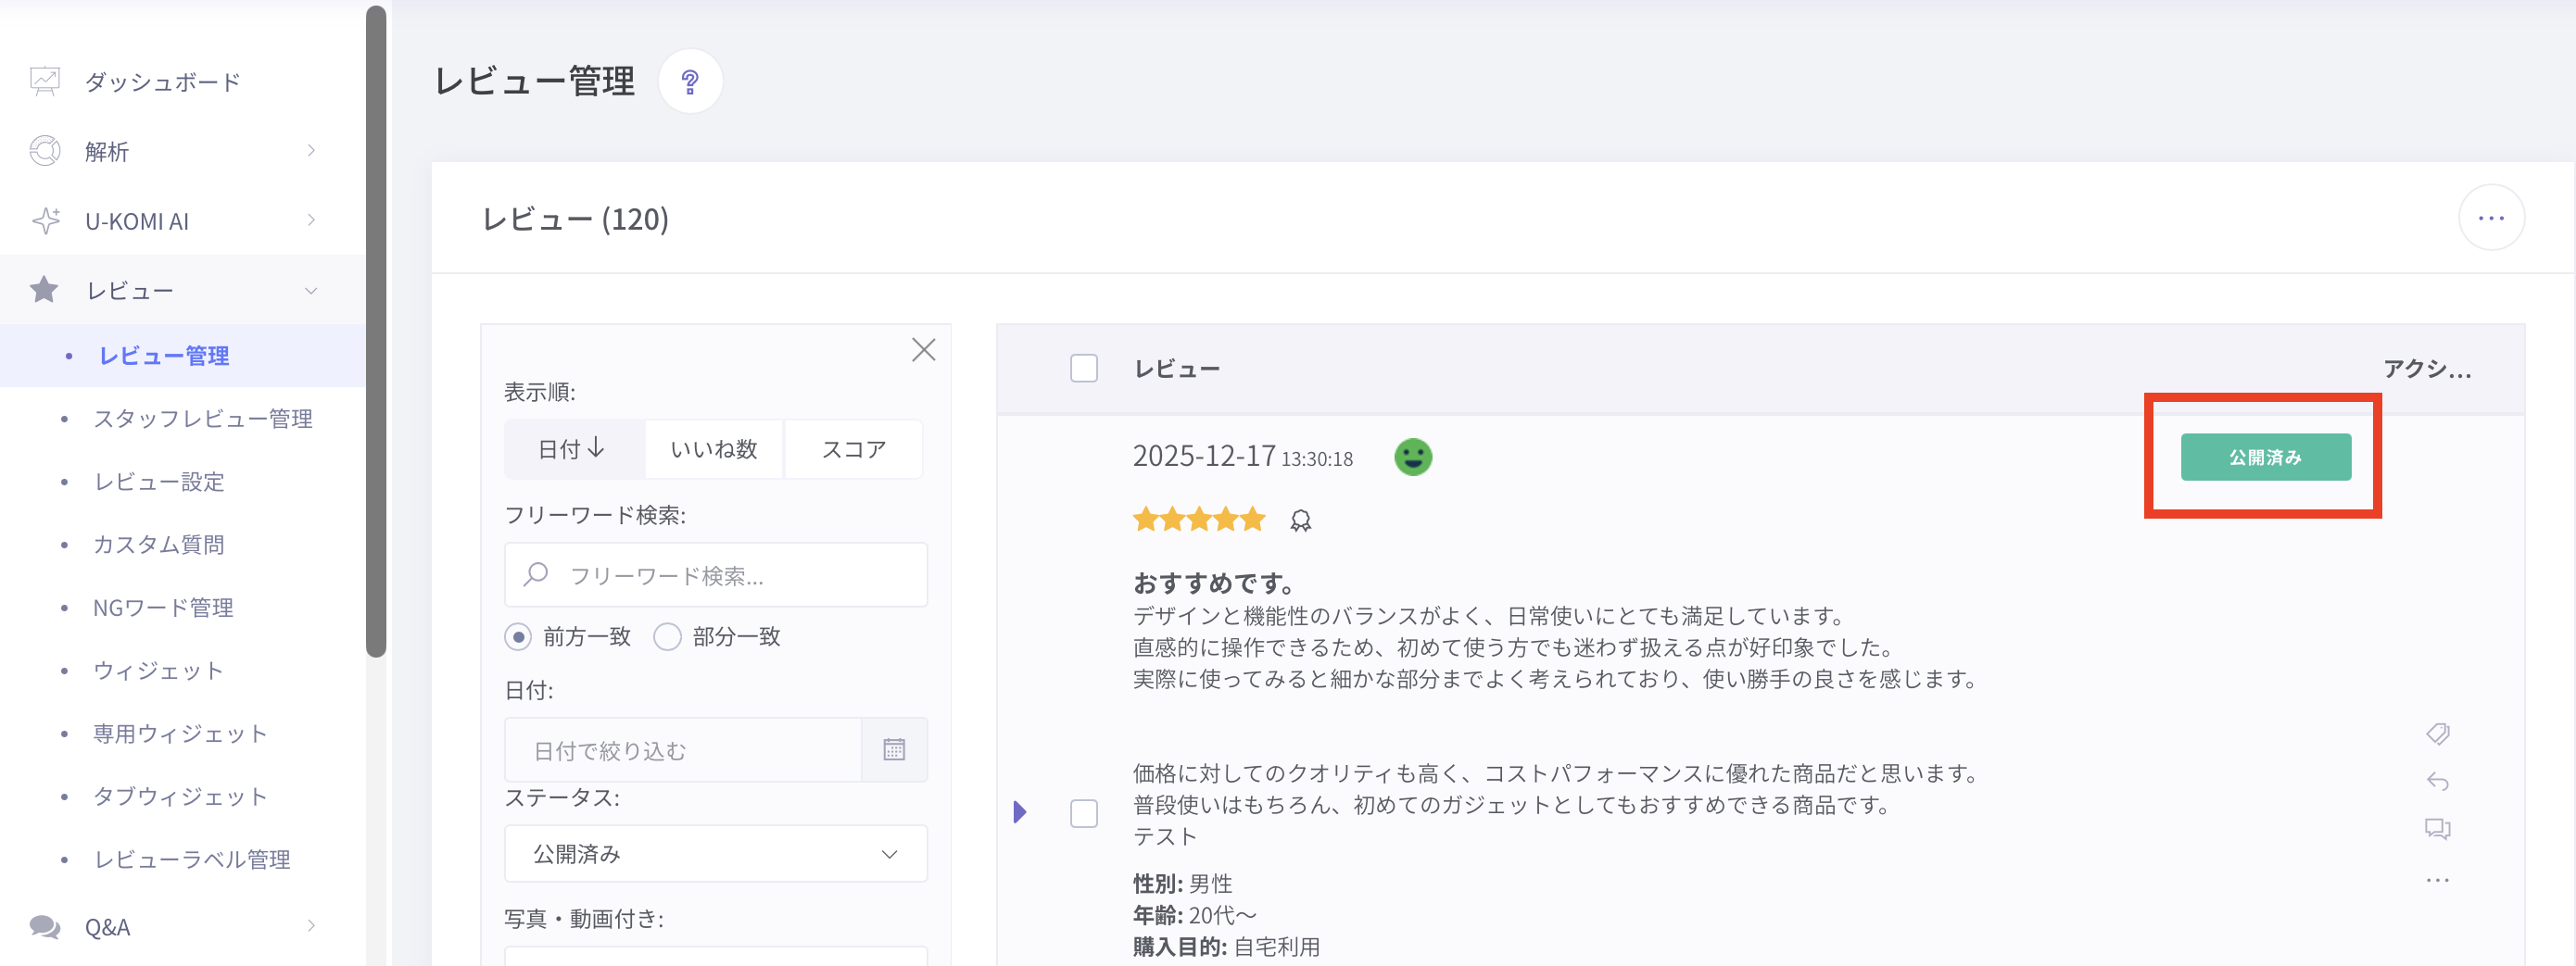This screenshot has width=2576, height=966.
Task: Select the 前方一致 radio button
Action: (518, 637)
